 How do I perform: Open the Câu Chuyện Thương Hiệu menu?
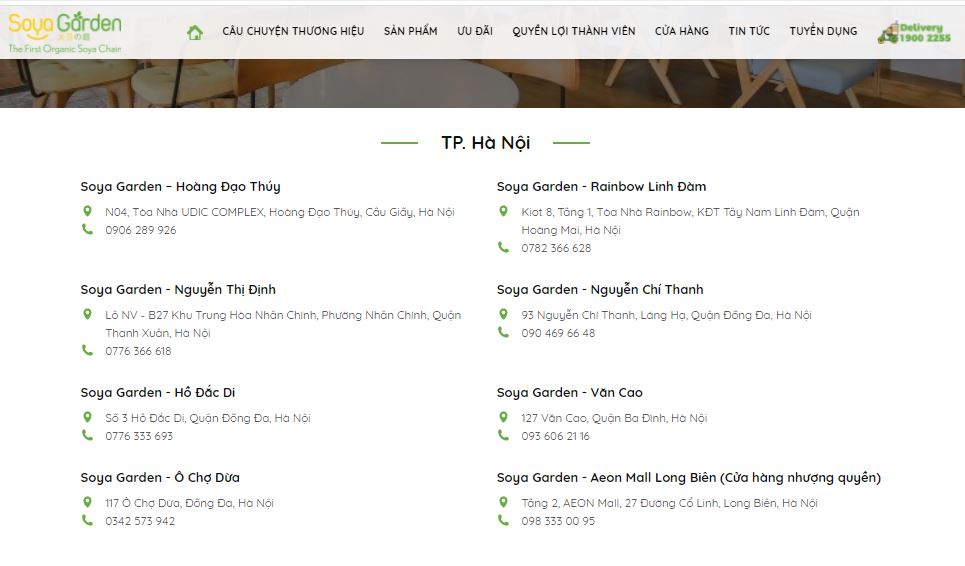293,31
